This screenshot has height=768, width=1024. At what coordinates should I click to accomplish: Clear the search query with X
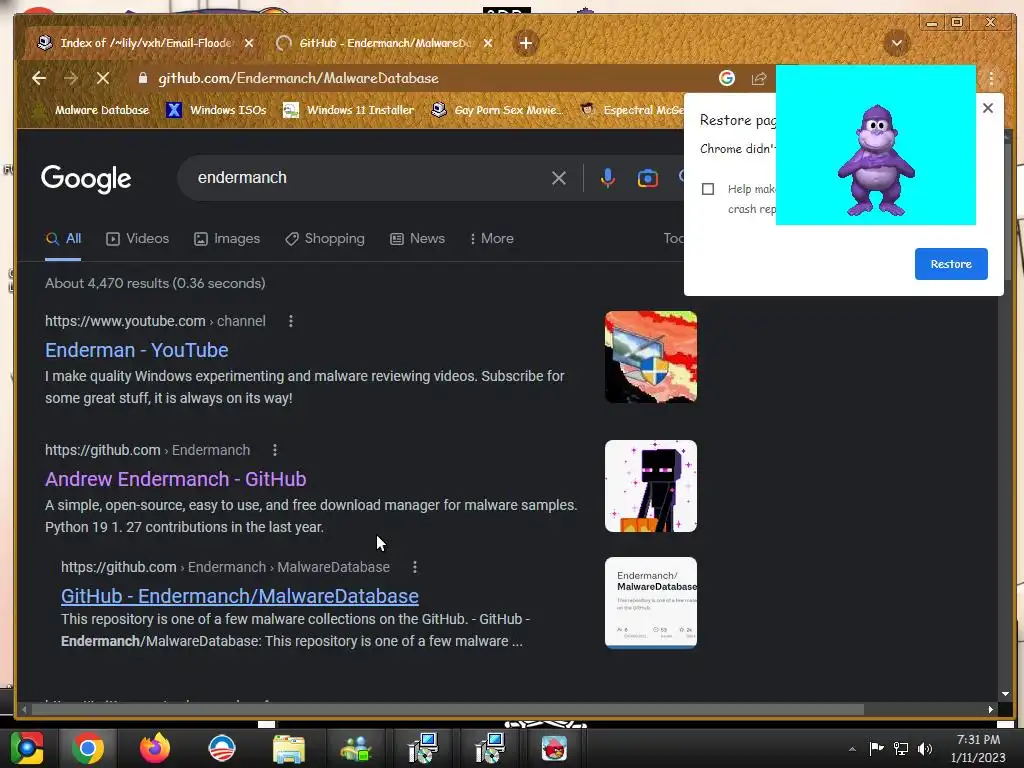tap(558, 178)
